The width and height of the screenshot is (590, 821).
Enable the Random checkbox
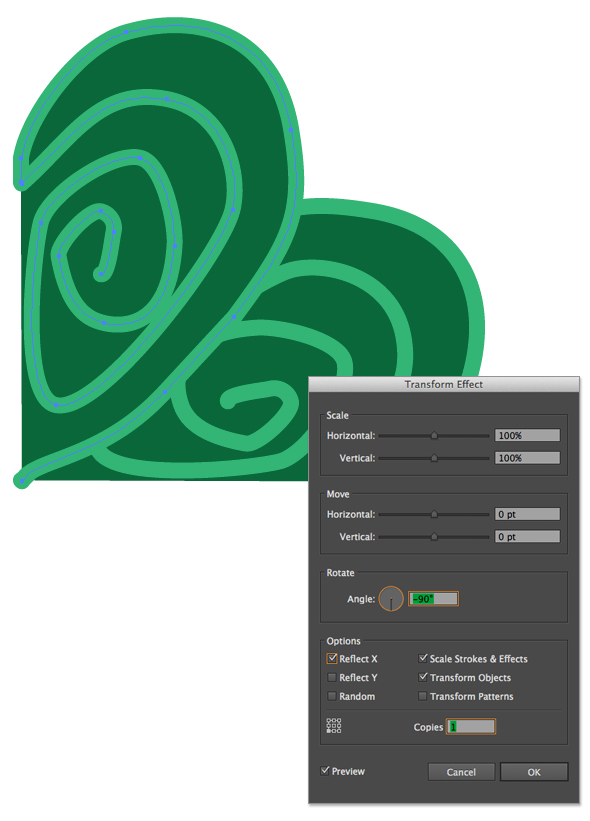click(332, 696)
